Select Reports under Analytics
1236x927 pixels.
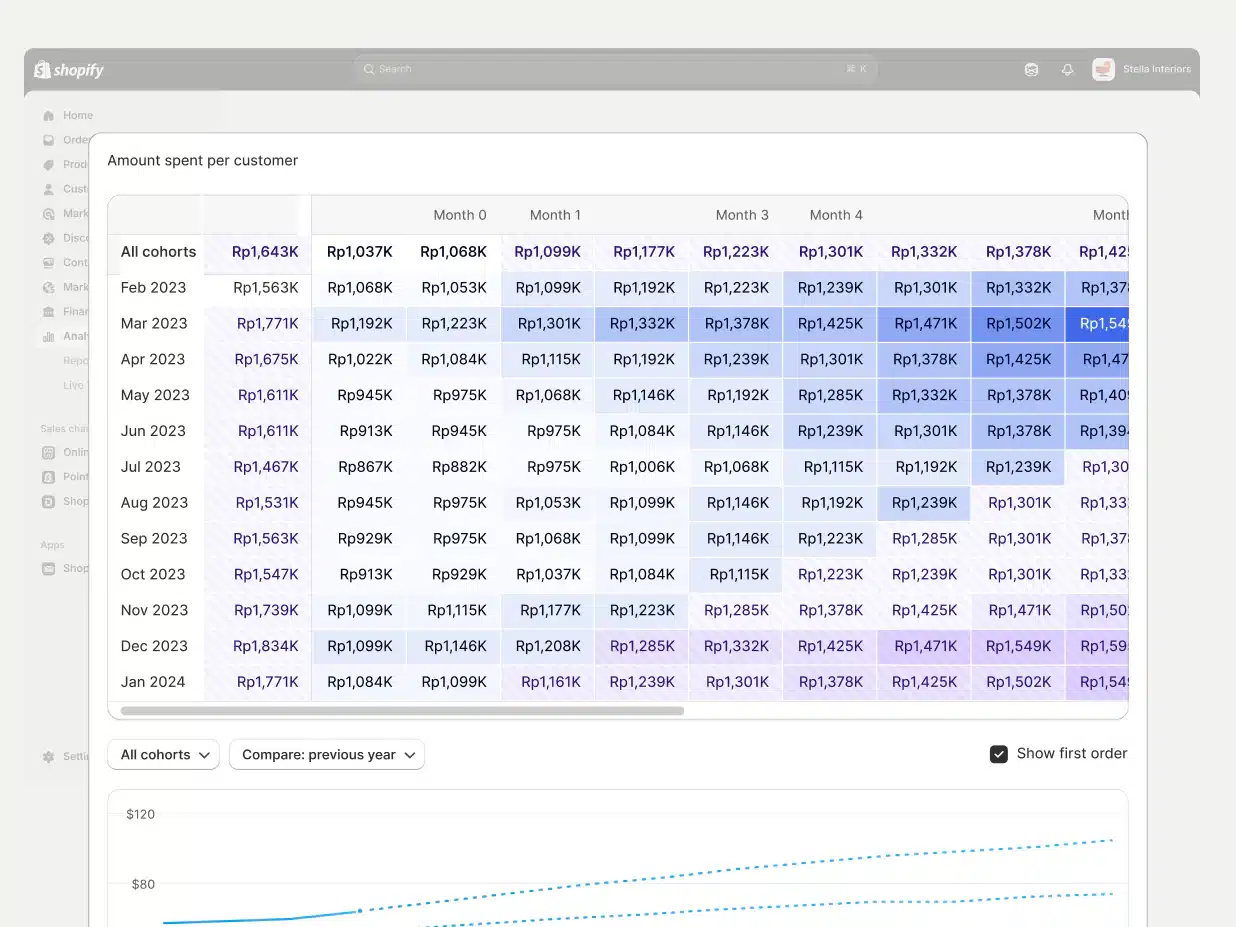coord(76,360)
